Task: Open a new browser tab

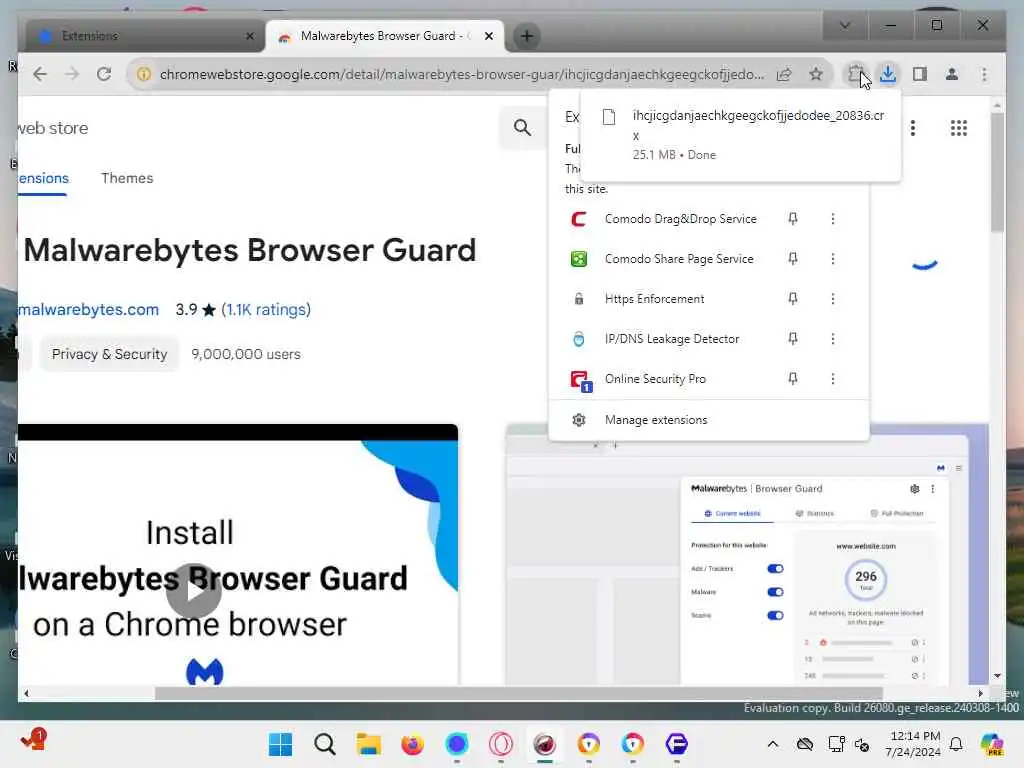Action: coord(527,36)
